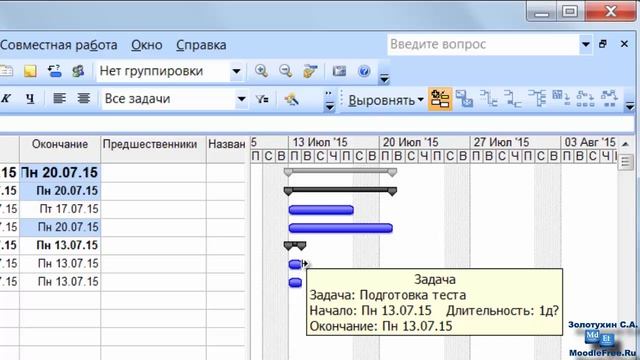This screenshot has height=360, width=640.
Task: Click the blue Gantt bar ending Friday 17 July
Action: (321, 210)
